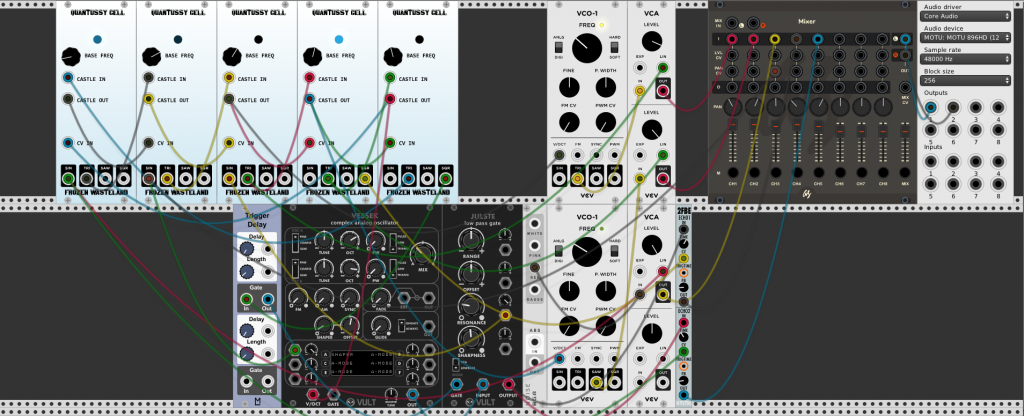Toggle ANLG/DIGI switch on bottom VCO-1
The height and width of the screenshot is (416, 1024).
click(x=559, y=251)
